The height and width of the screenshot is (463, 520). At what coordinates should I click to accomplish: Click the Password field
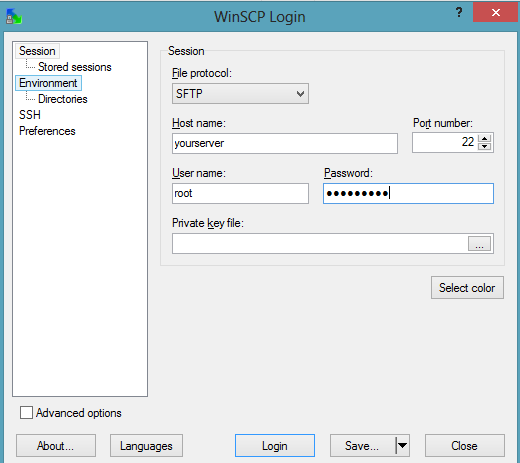tap(408, 193)
